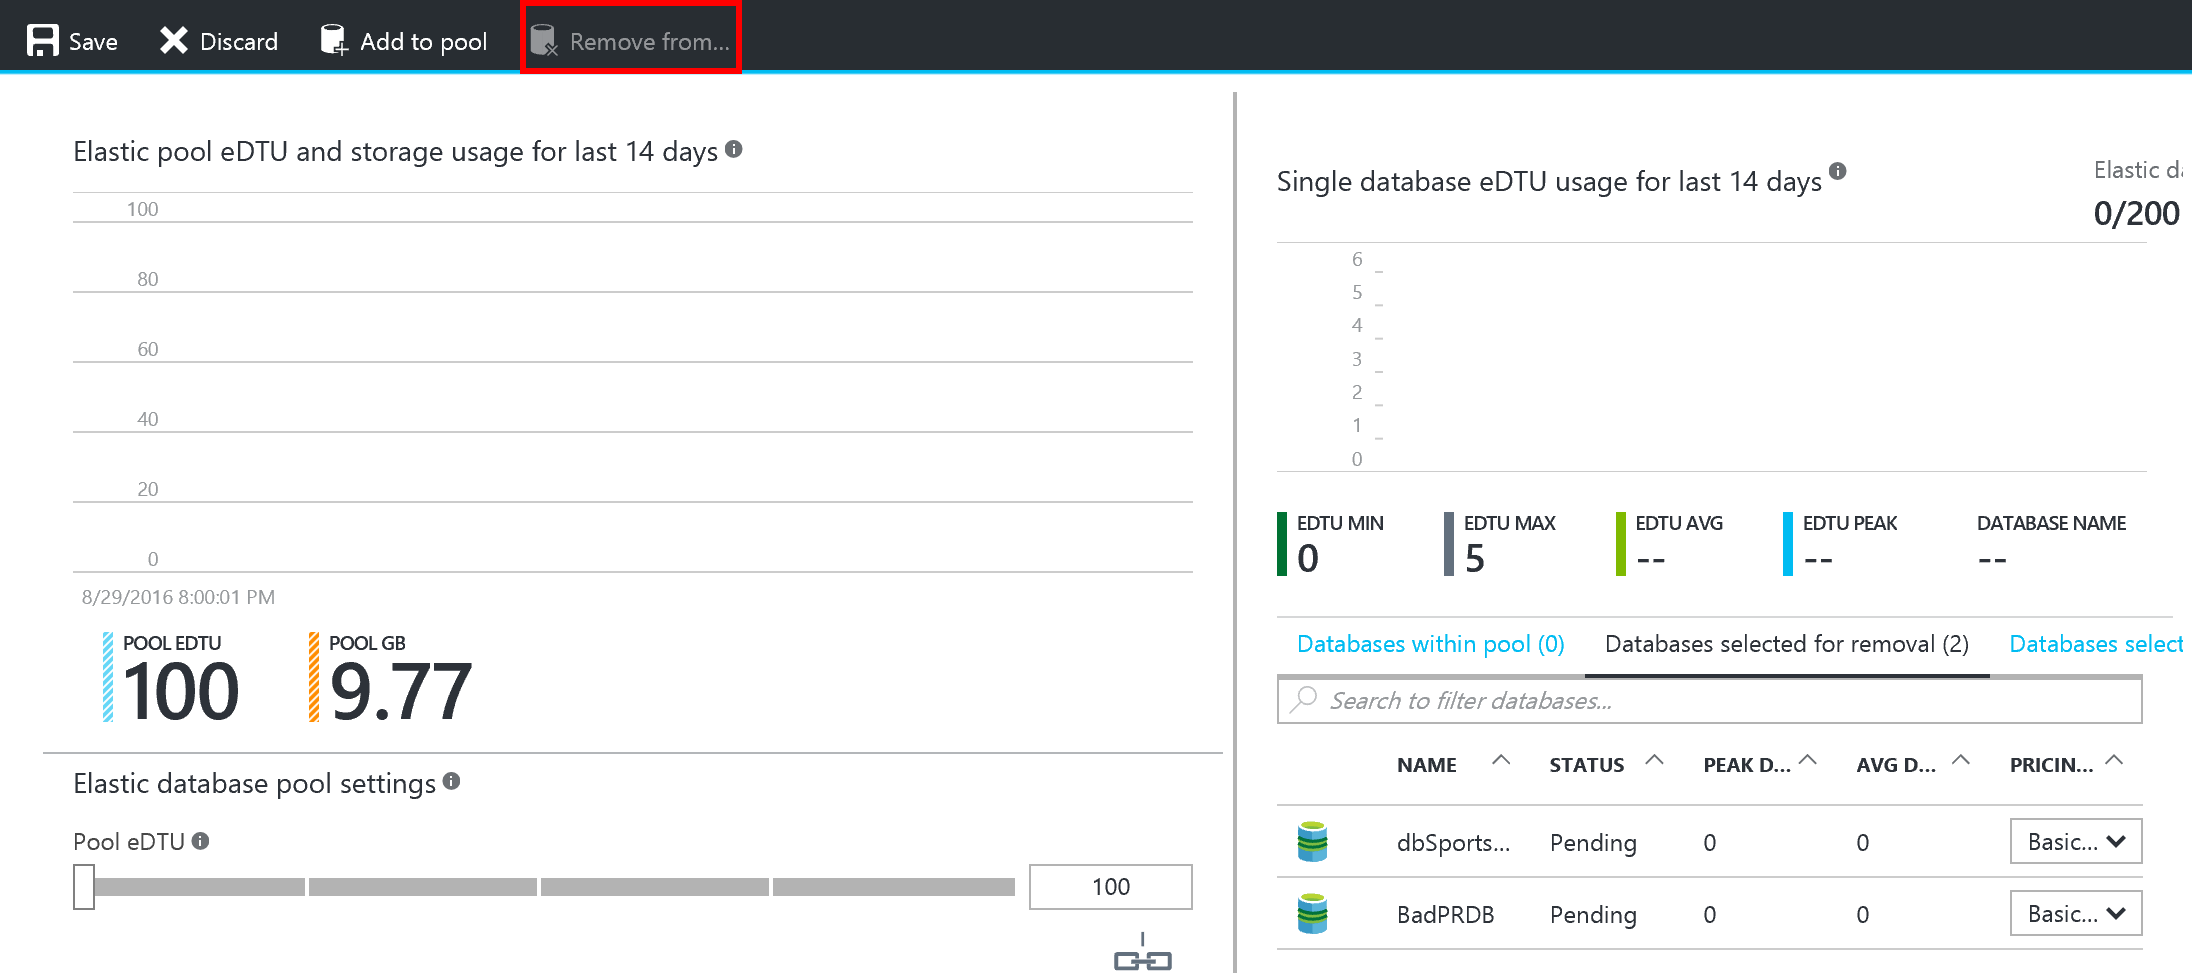Image resolution: width=2192 pixels, height=973 pixels.
Task: Switch to Databases within pool tab
Action: click(x=1430, y=644)
